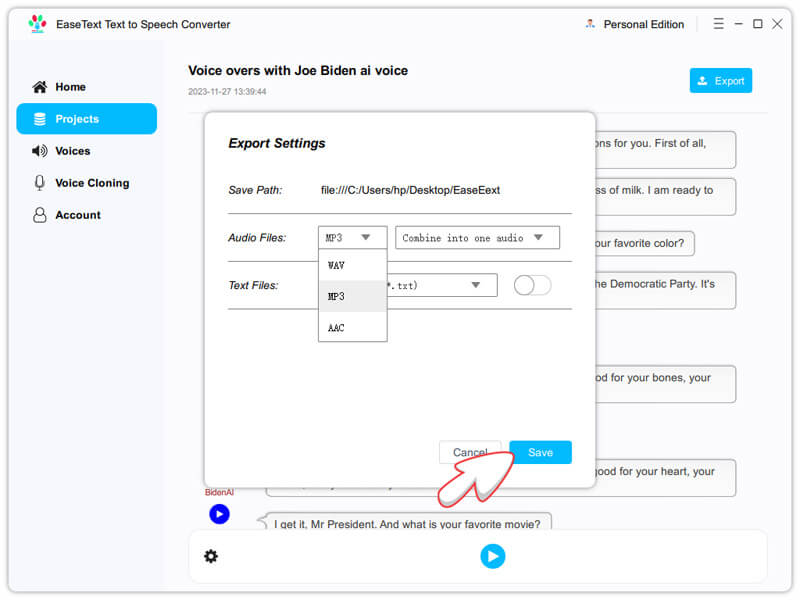The image size is (800, 600).
Task: Select the 'ood for your heart, your' bubble
Action: pos(665,478)
